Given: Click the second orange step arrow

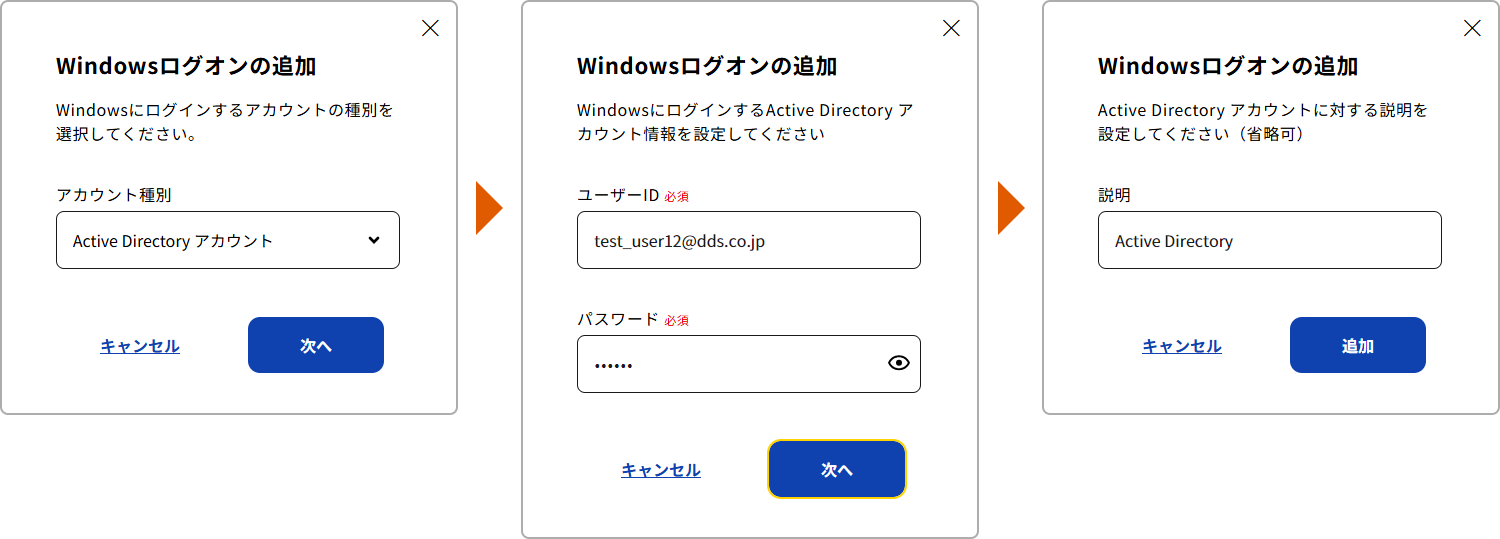Looking at the screenshot, I should tap(1011, 208).
